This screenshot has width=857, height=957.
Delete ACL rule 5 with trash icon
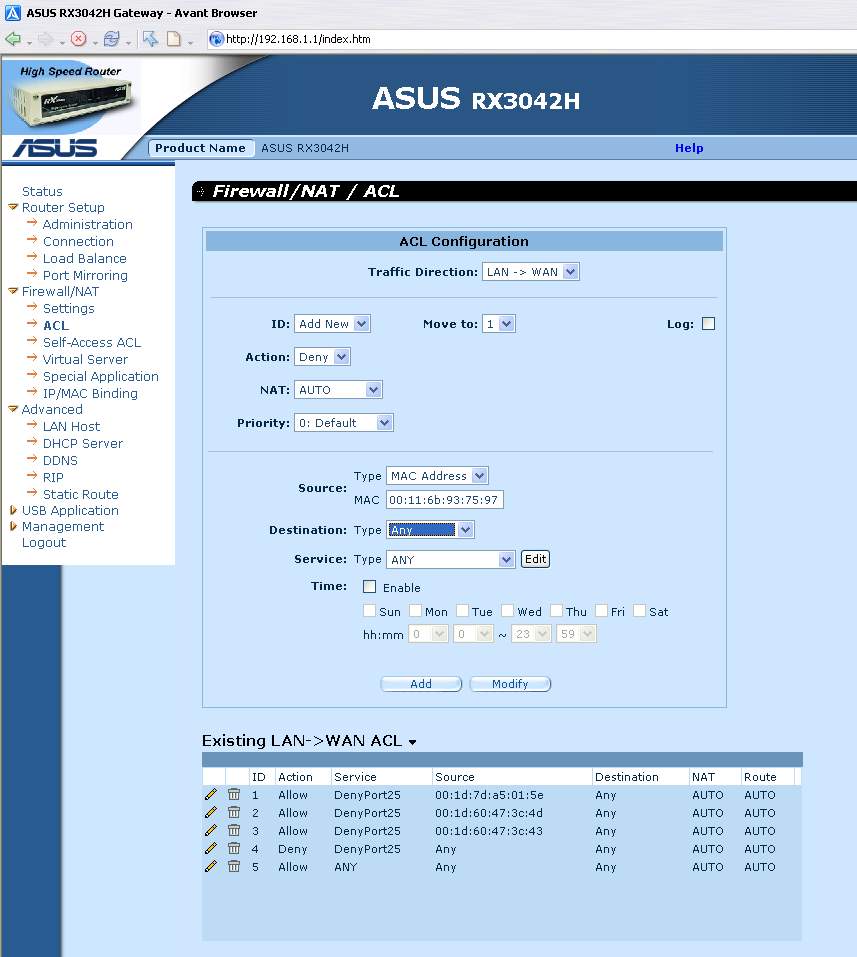tap(234, 867)
